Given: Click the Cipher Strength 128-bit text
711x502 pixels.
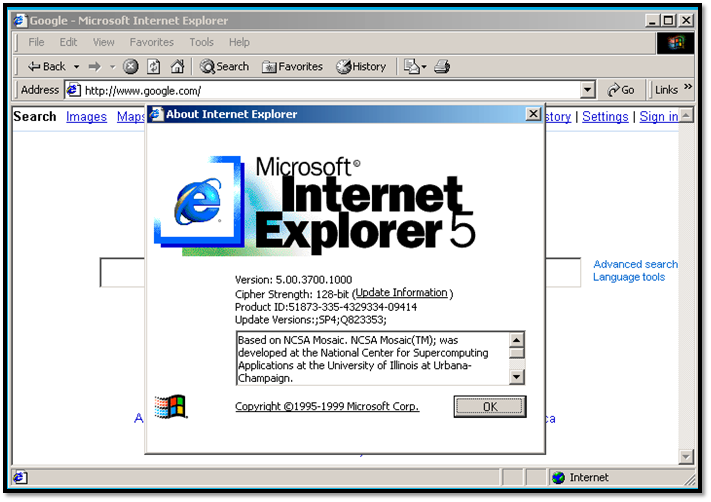Looking at the screenshot, I should pos(292,294).
